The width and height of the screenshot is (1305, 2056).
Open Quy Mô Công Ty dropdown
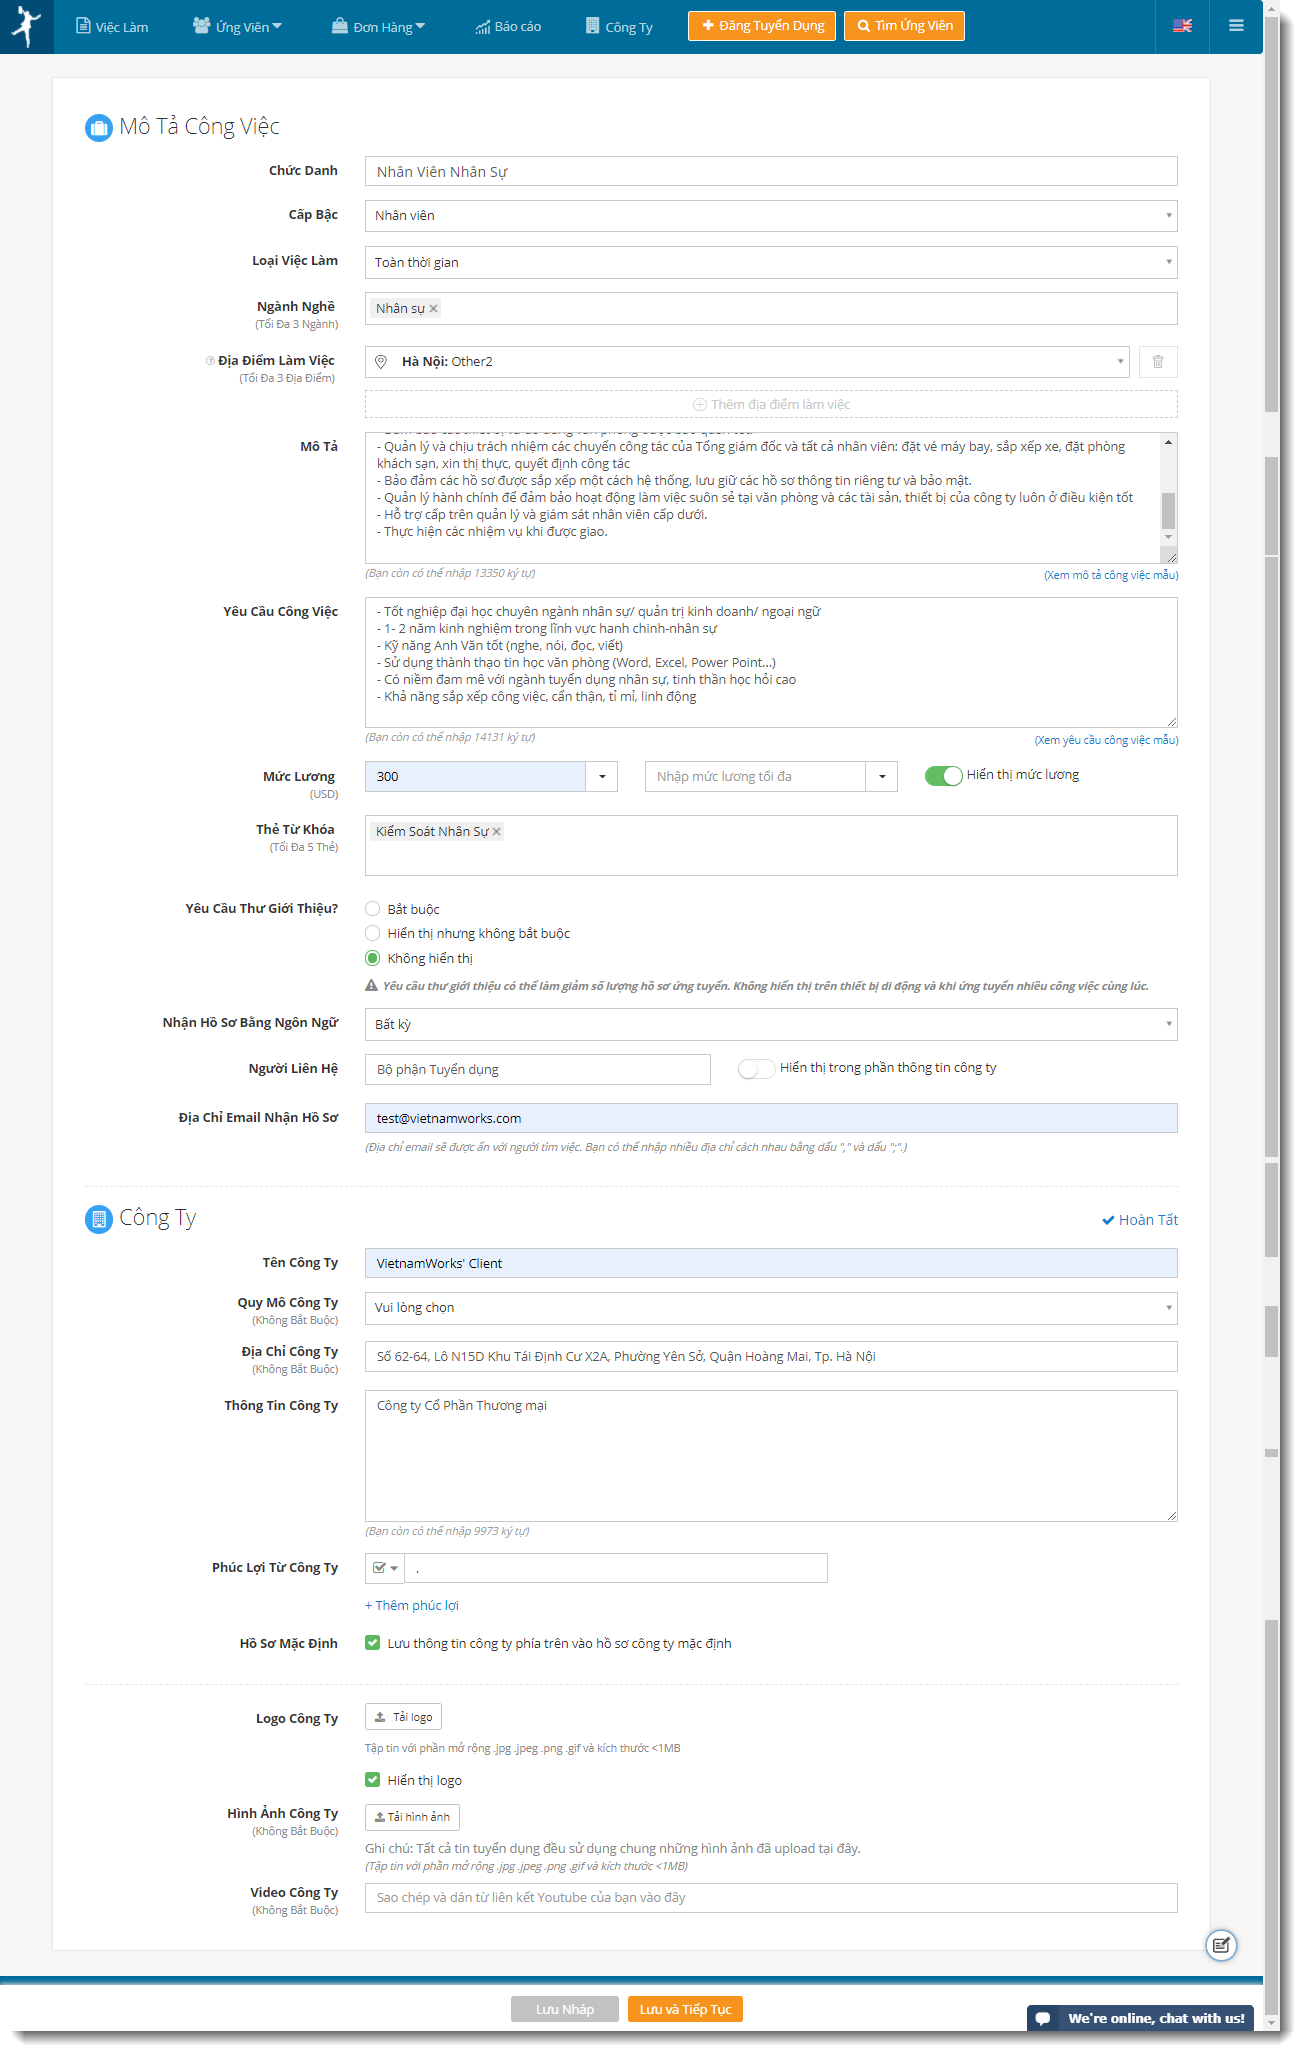click(771, 1309)
